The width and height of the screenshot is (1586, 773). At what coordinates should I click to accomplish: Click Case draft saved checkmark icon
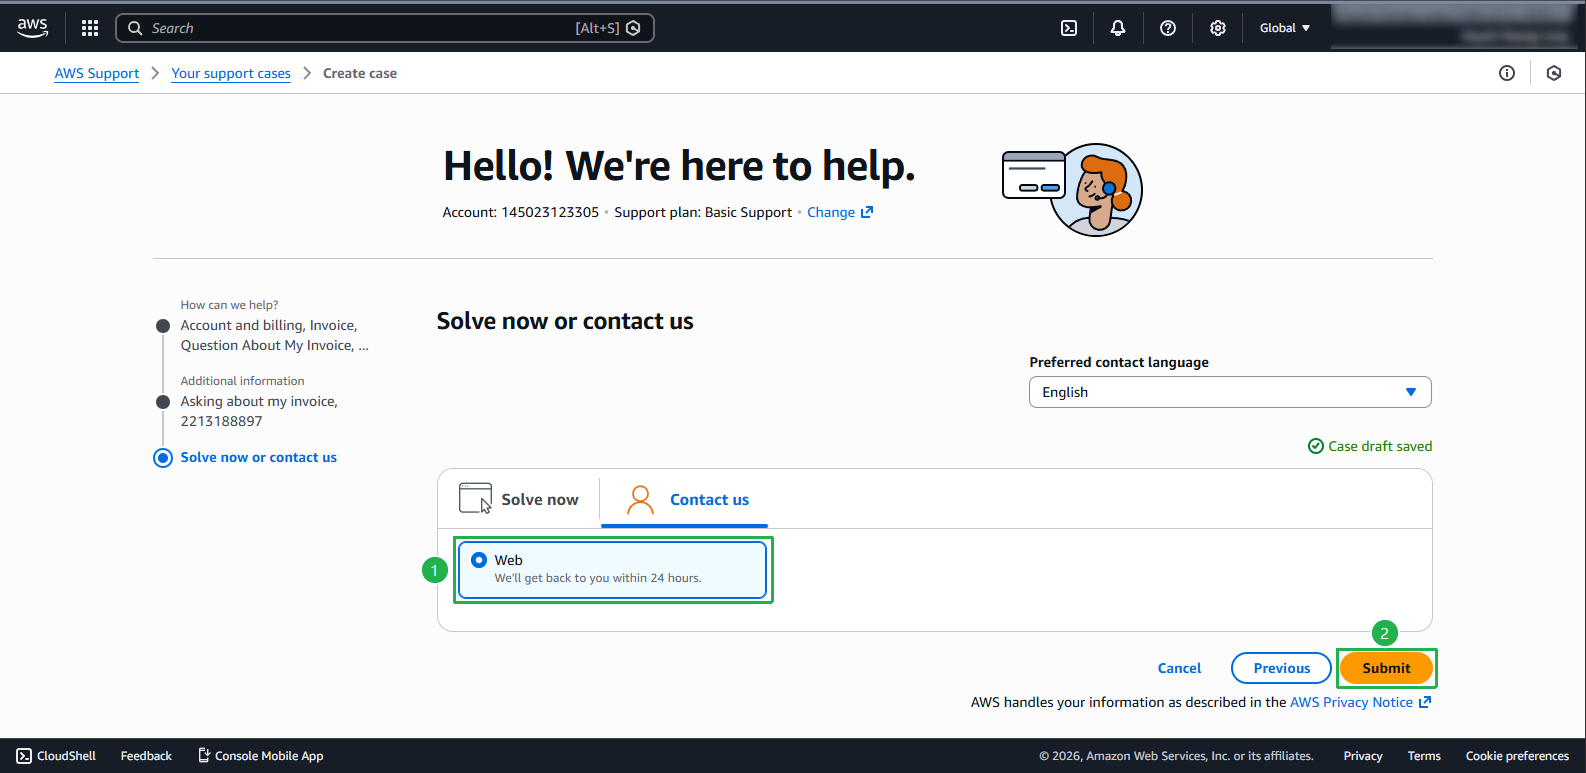pos(1316,446)
